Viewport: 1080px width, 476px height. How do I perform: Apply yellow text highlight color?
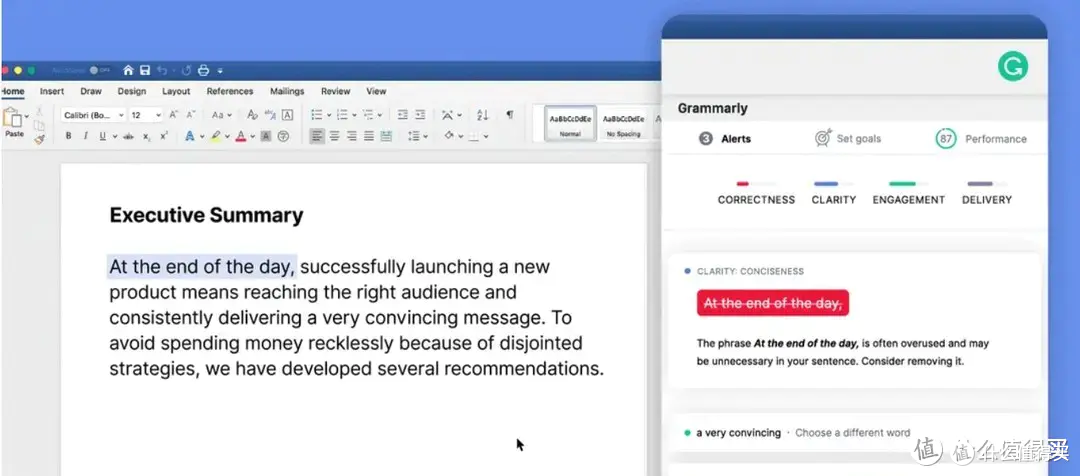216,136
